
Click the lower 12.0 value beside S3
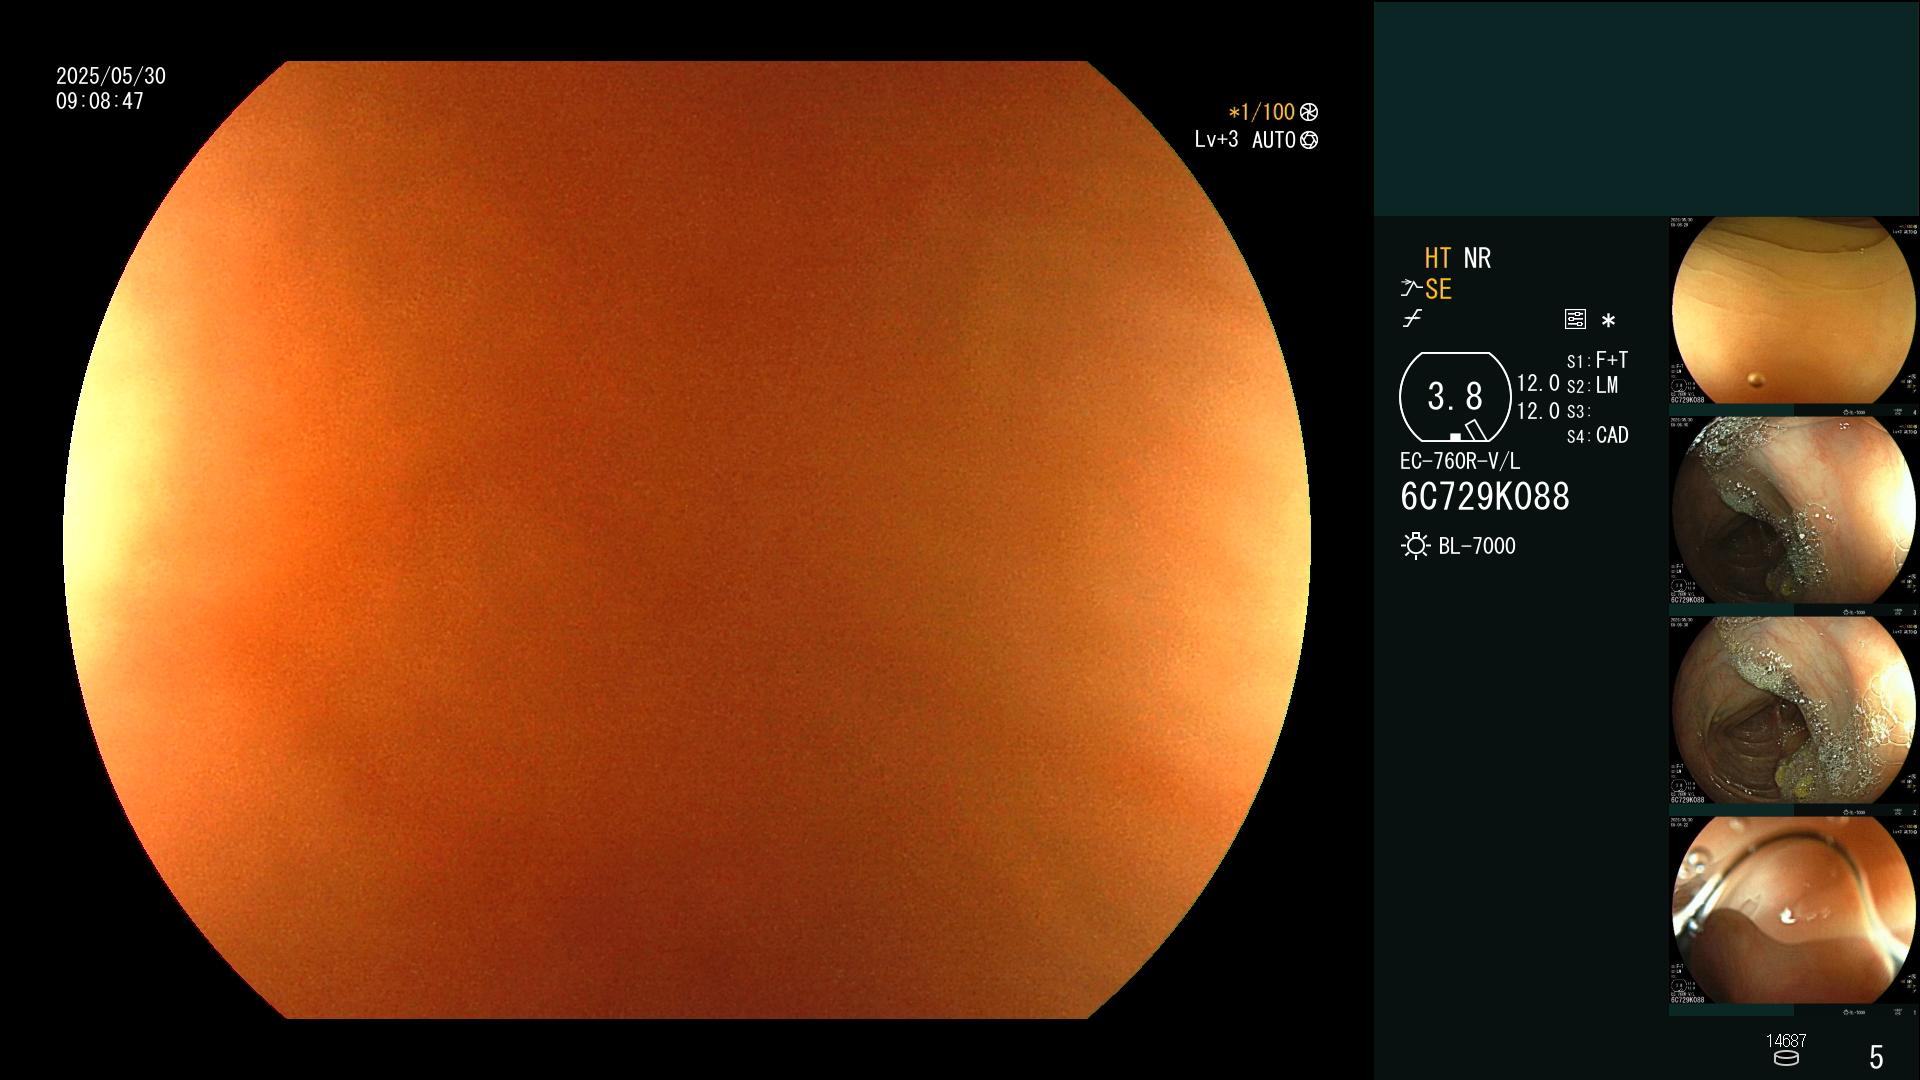pos(1538,411)
